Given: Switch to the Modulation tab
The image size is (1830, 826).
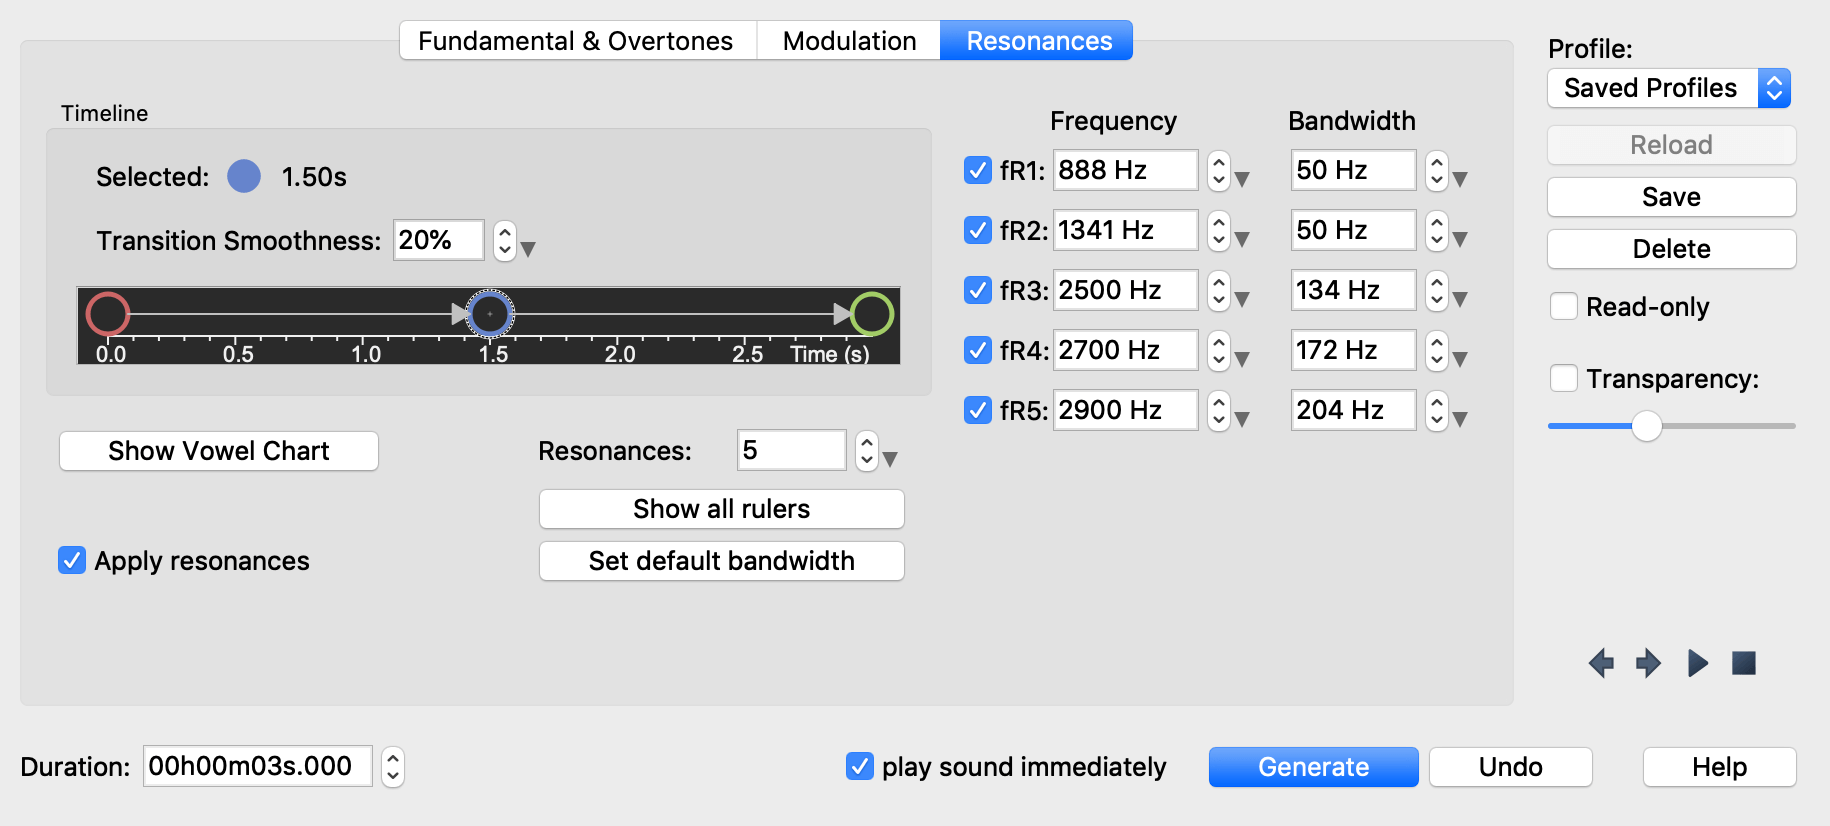Looking at the screenshot, I should (x=849, y=41).
